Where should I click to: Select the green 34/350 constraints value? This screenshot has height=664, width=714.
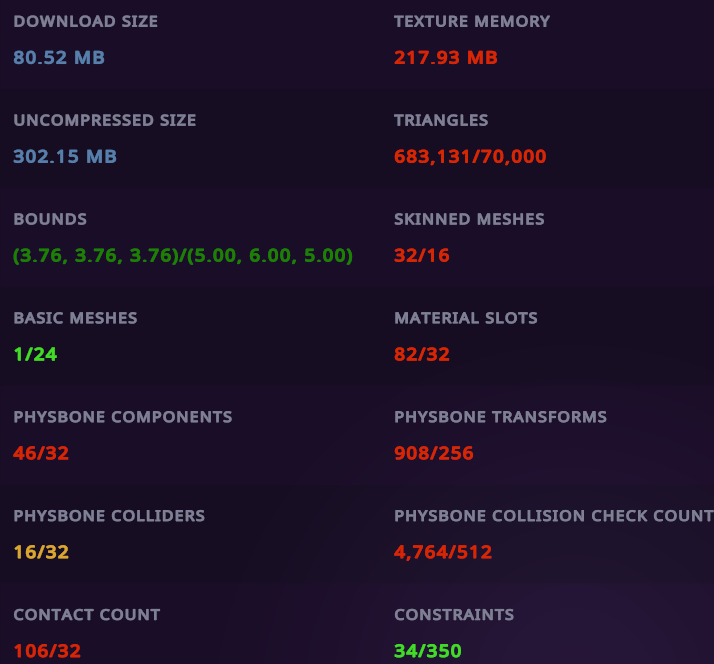428,651
